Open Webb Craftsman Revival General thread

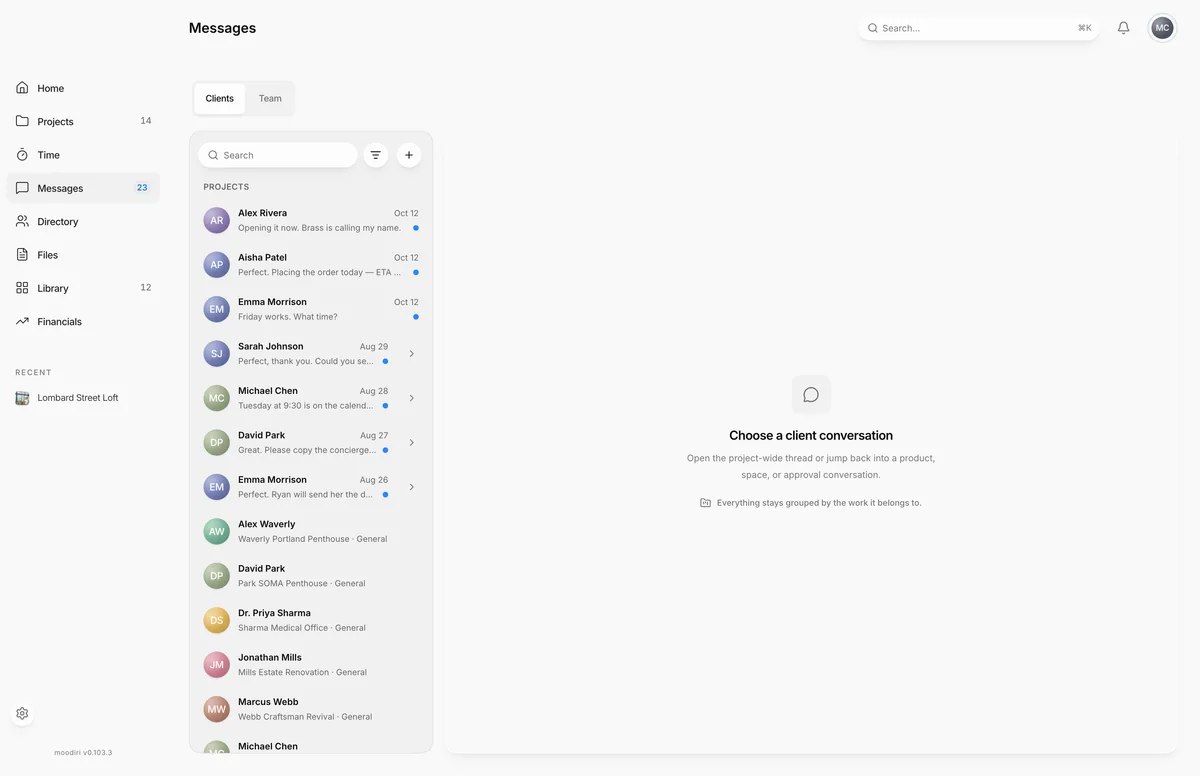(x=311, y=709)
